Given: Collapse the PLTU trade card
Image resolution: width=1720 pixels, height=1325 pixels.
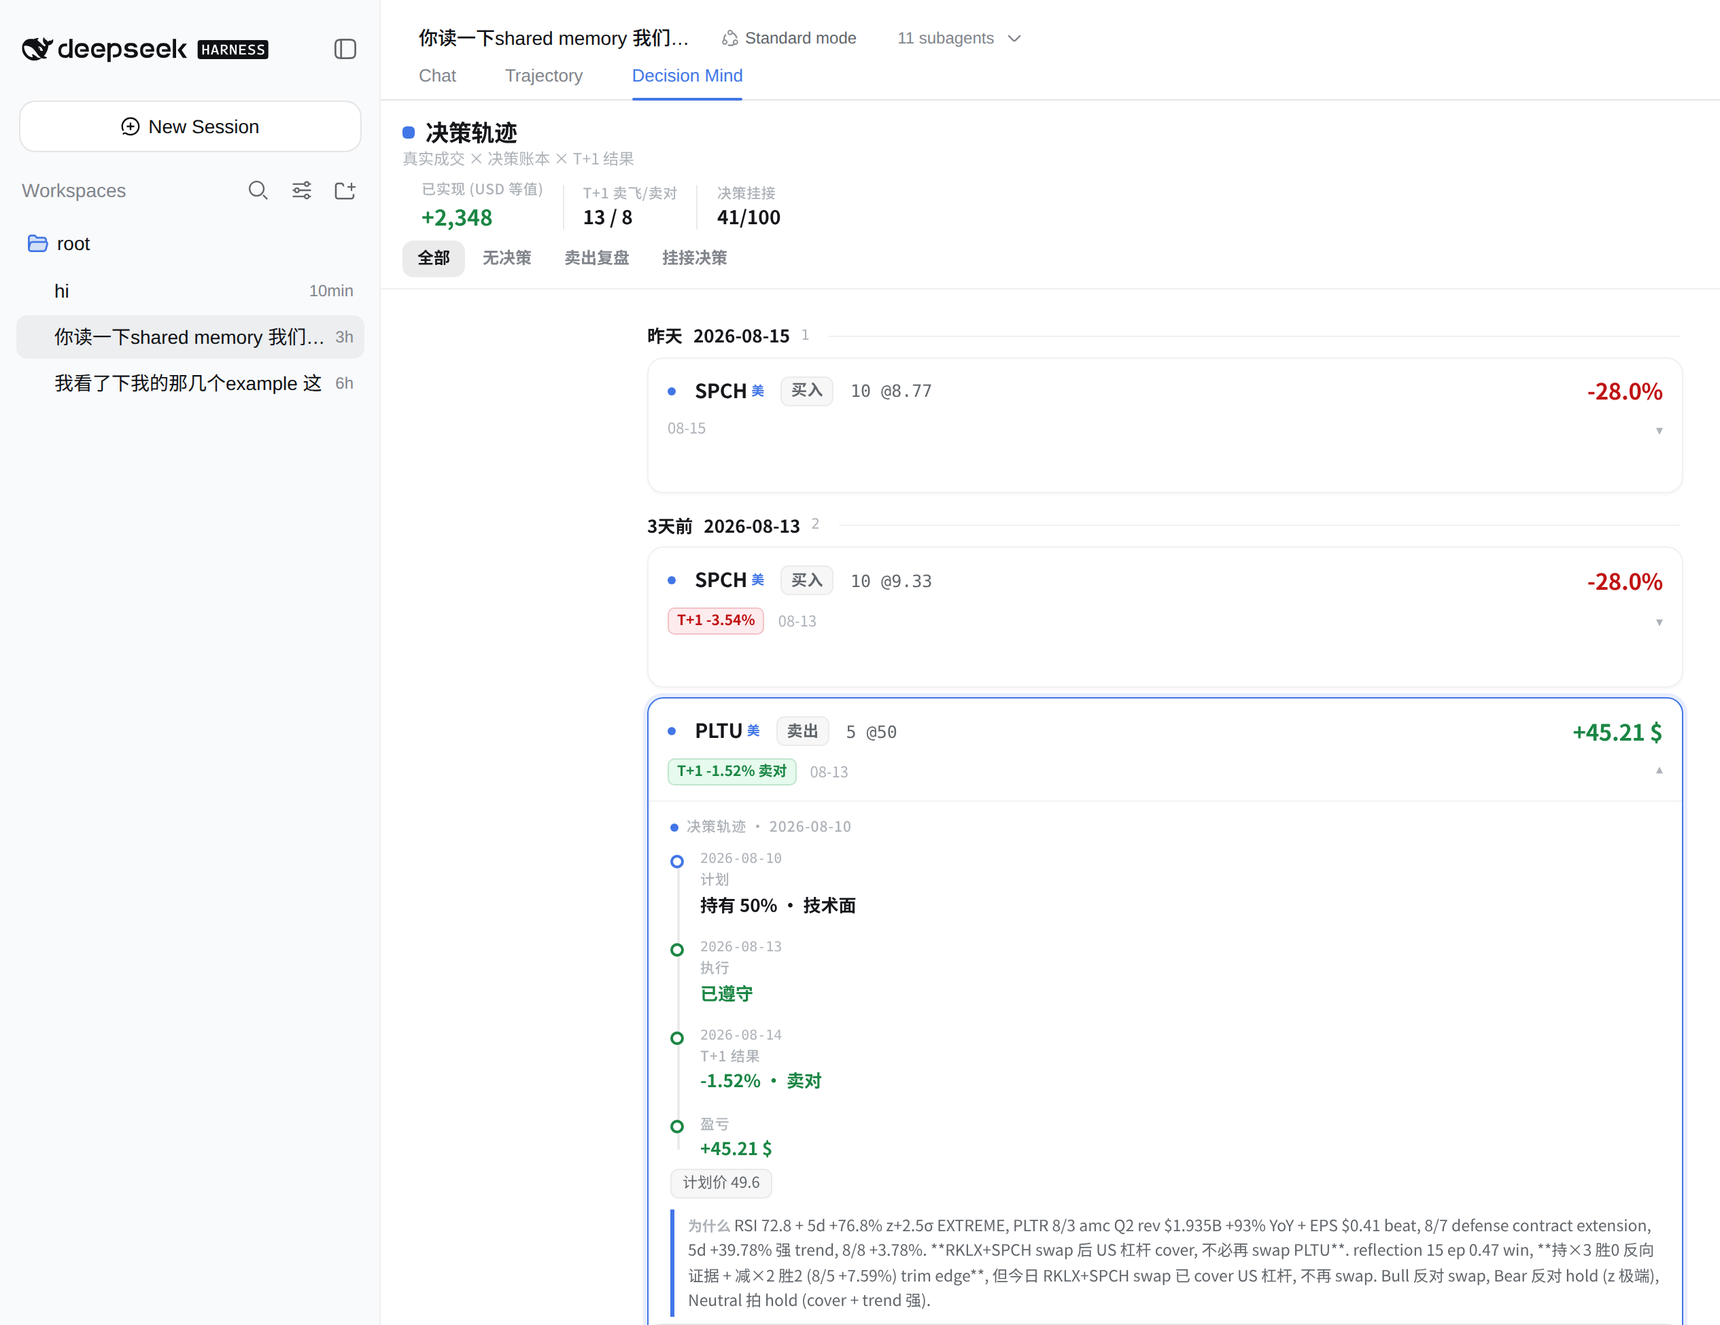Looking at the screenshot, I should coord(1659,770).
